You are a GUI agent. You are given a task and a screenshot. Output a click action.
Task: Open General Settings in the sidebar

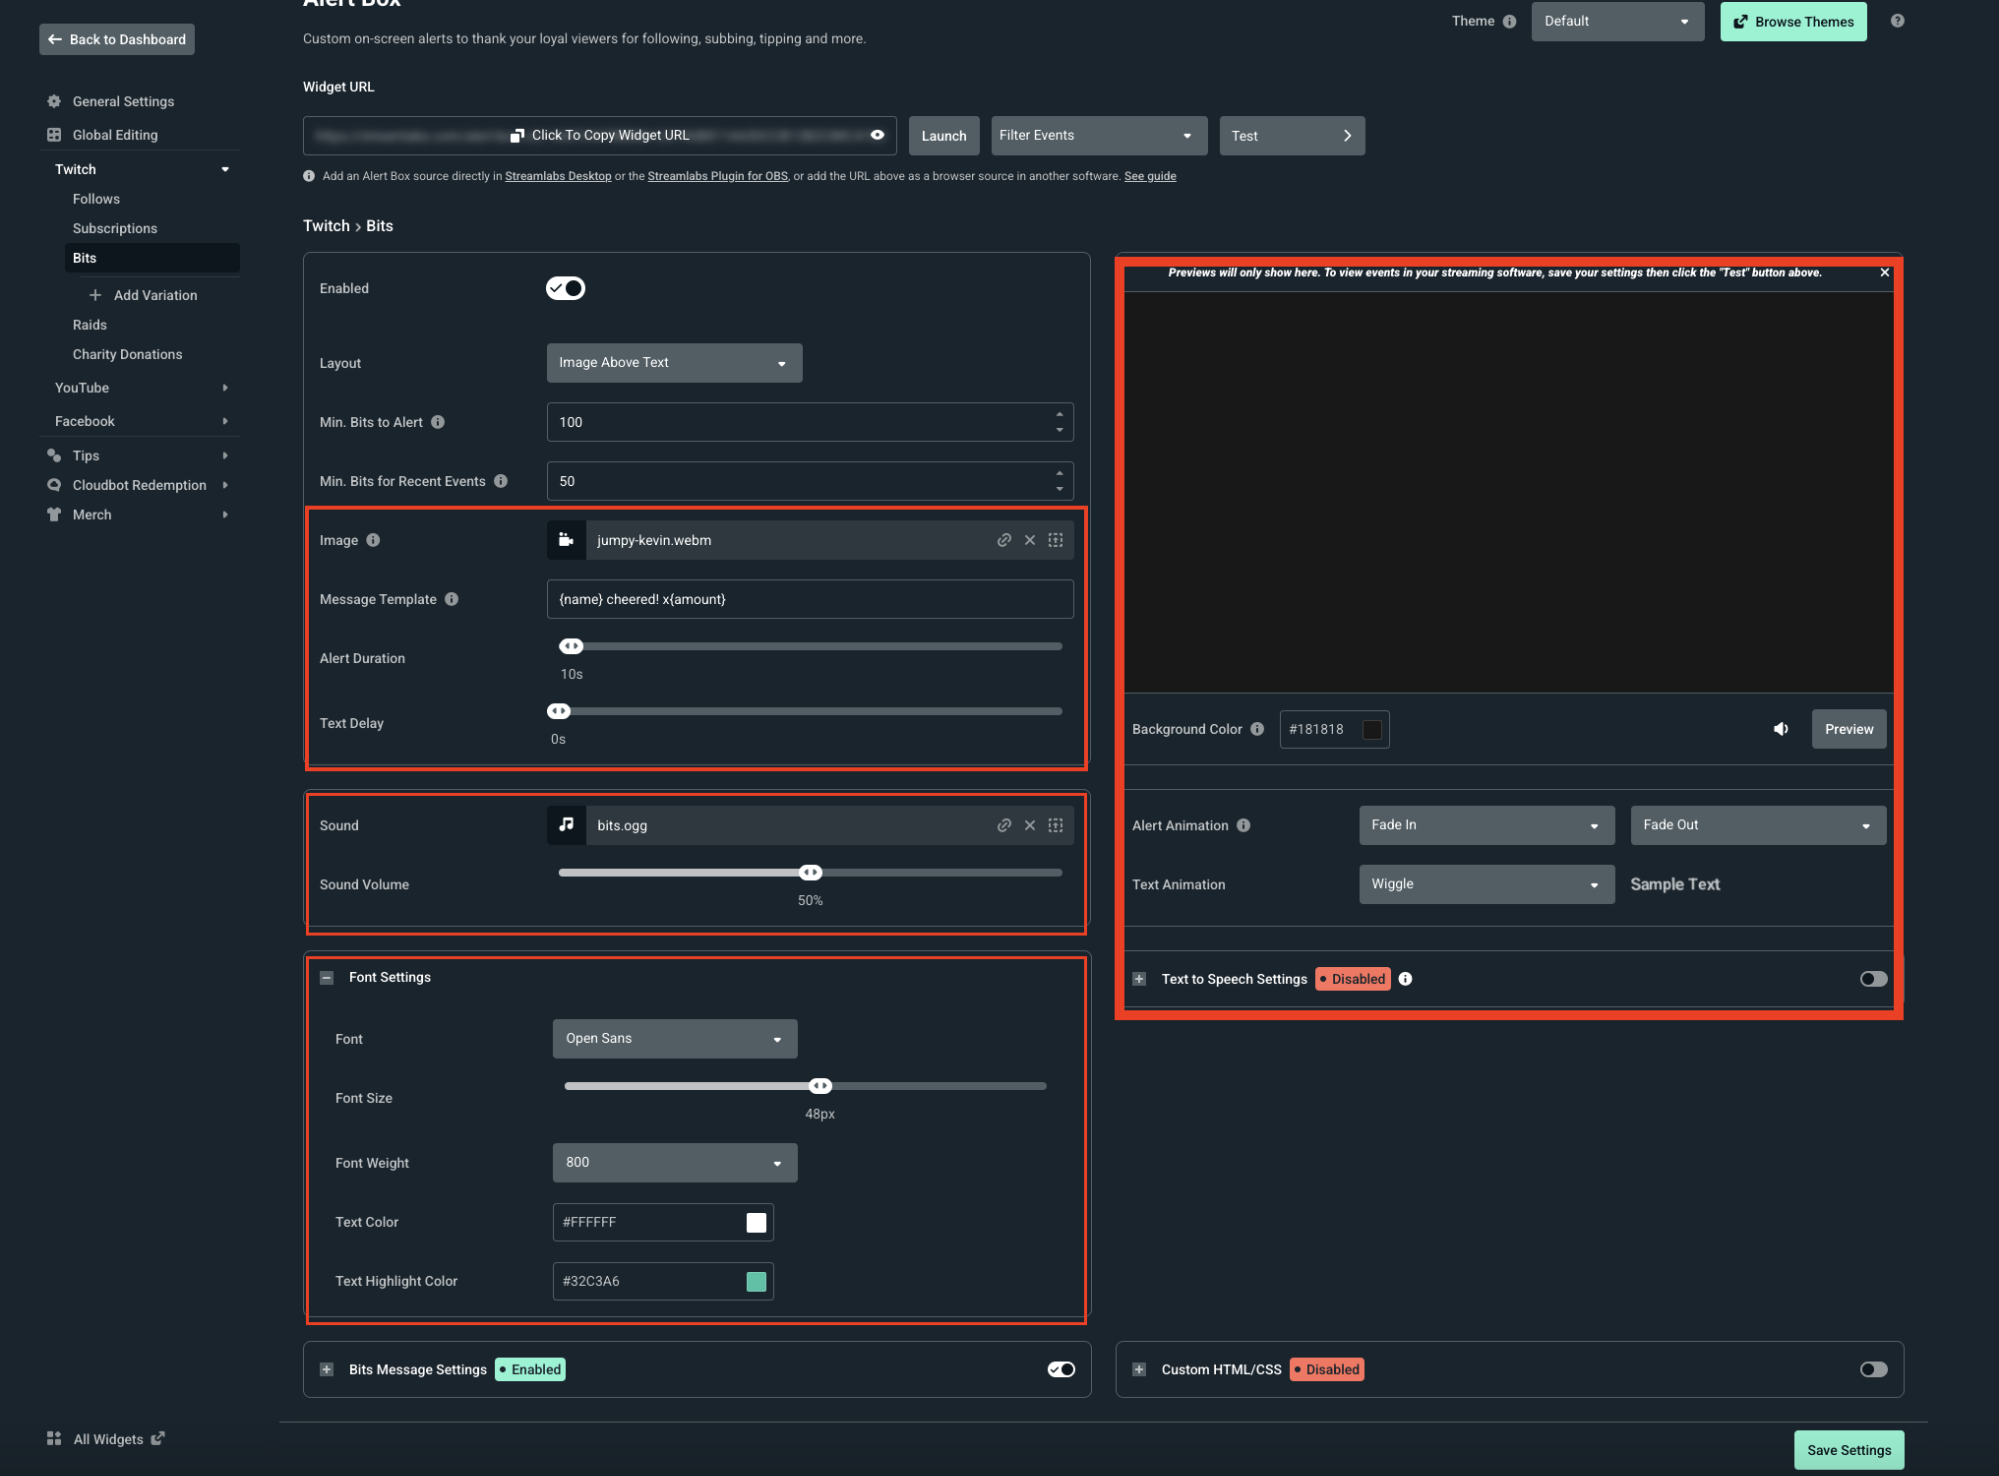pos(123,101)
